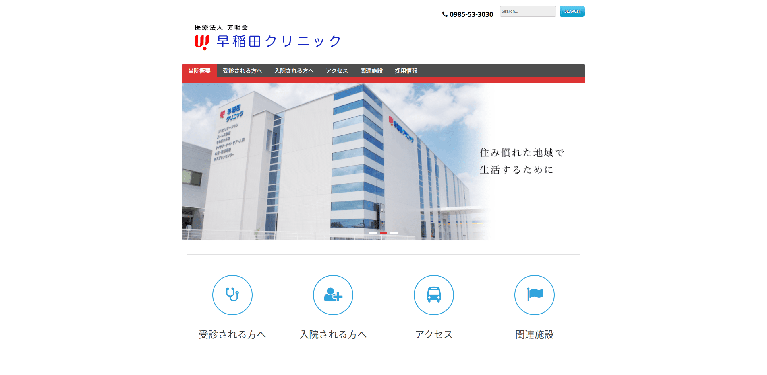The height and width of the screenshot is (375, 767).
Task: Focus the search input field
Action: pos(528,11)
